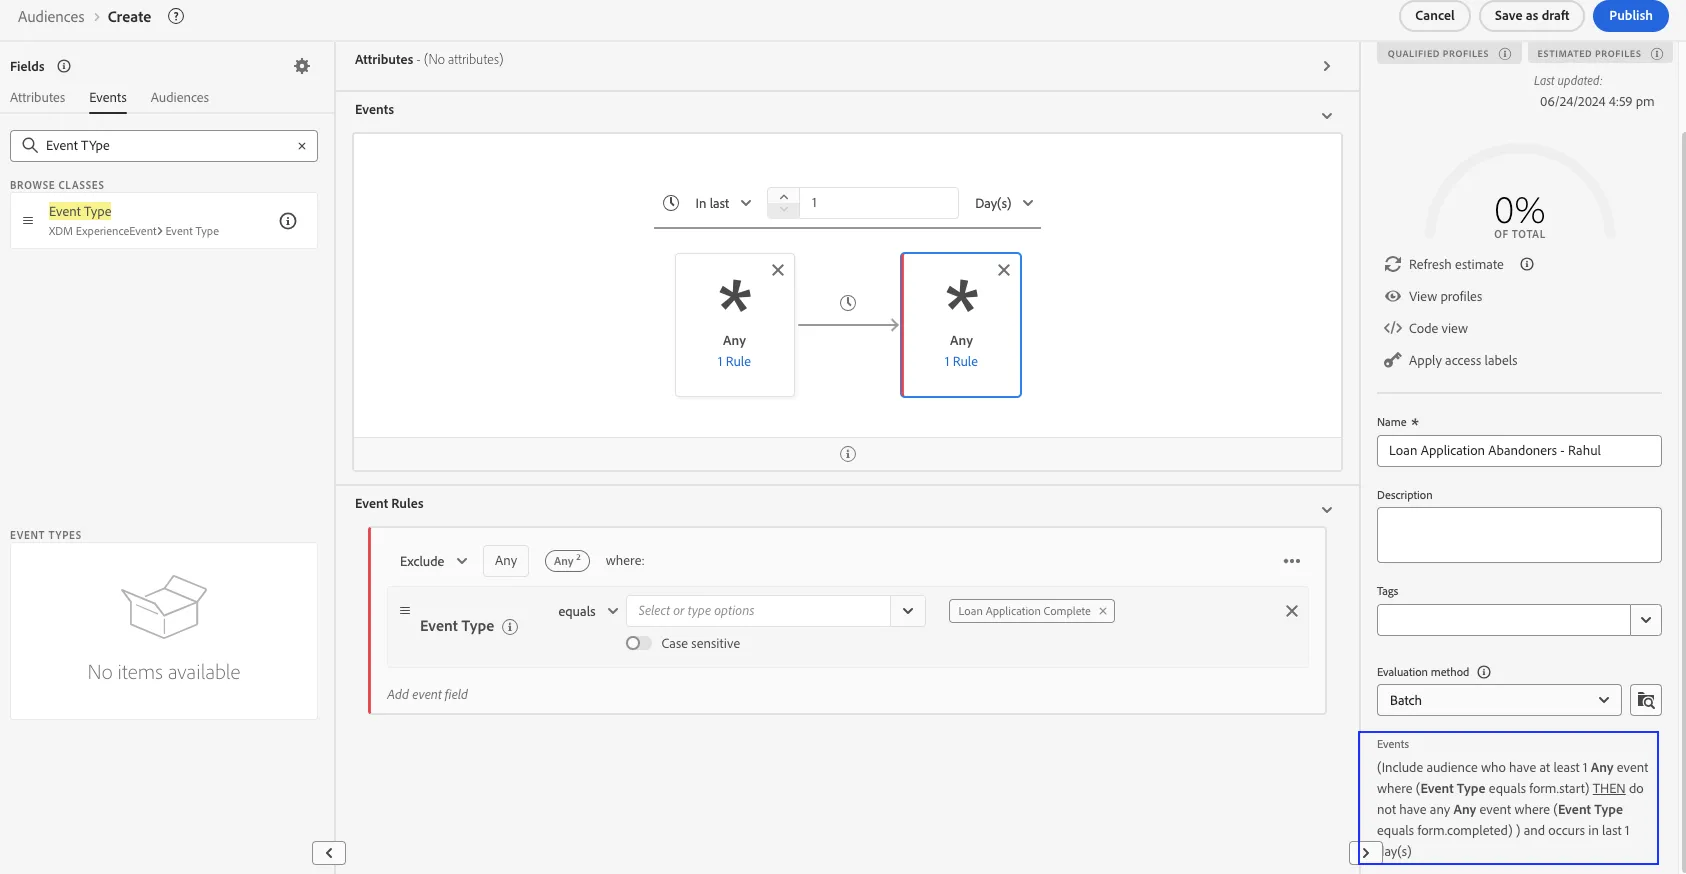Collapse the Events section chevron
The width and height of the screenshot is (1686, 874).
click(x=1327, y=116)
